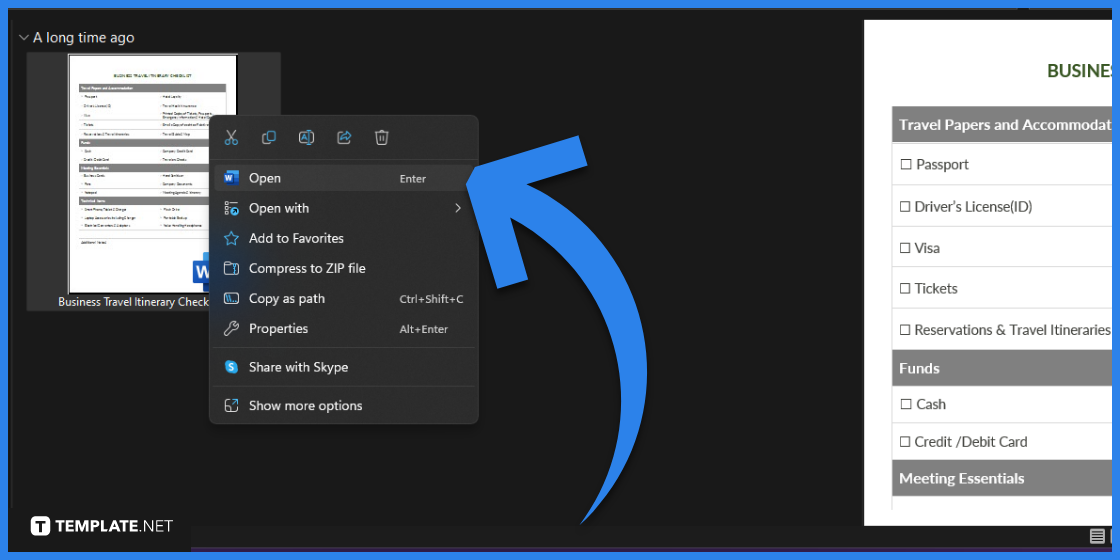The height and width of the screenshot is (560, 1120).
Task: Expand the Open with submenu arrow
Action: (458, 208)
